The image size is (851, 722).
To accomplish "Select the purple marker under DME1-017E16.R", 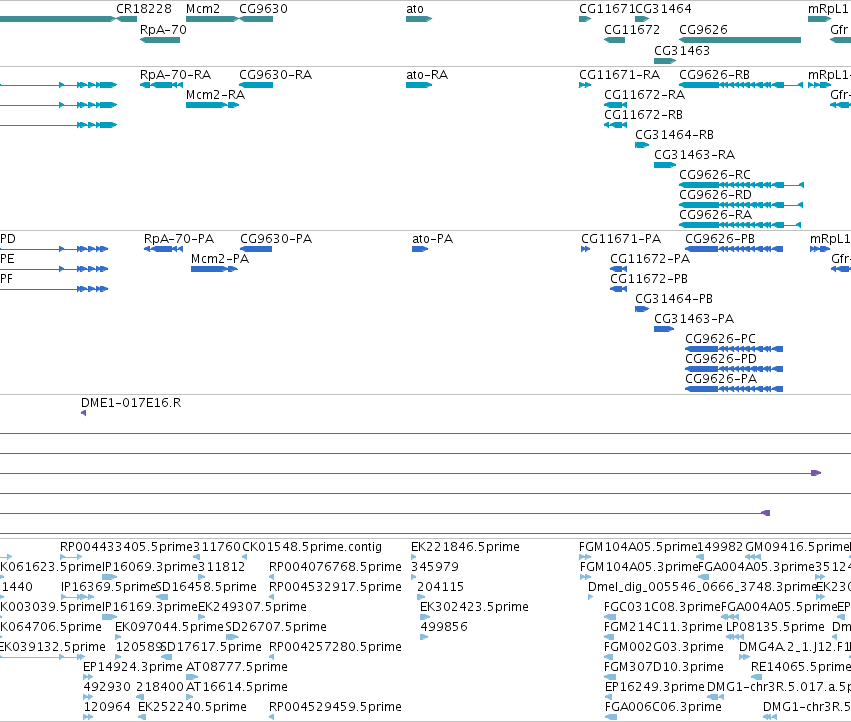I will coord(84,413).
